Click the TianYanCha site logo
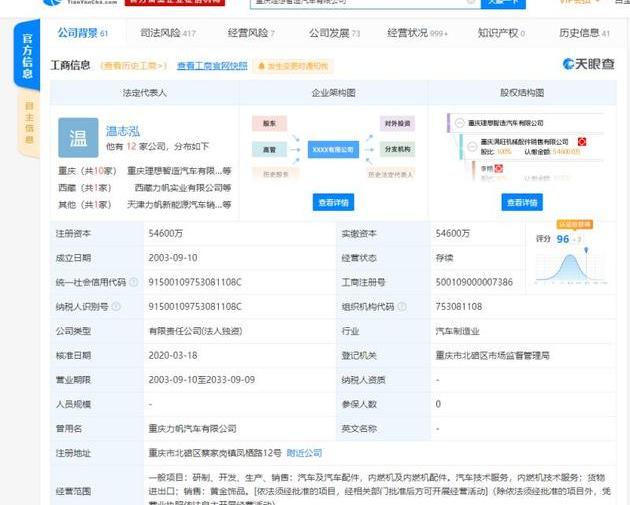This screenshot has height=505, width=630. point(80,2)
